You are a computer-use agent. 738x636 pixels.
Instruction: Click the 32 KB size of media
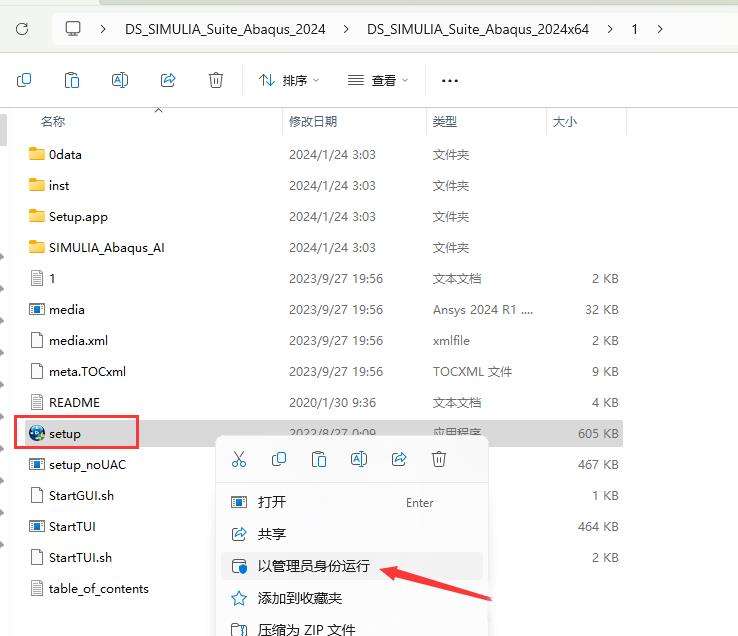click(x=602, y=309)
